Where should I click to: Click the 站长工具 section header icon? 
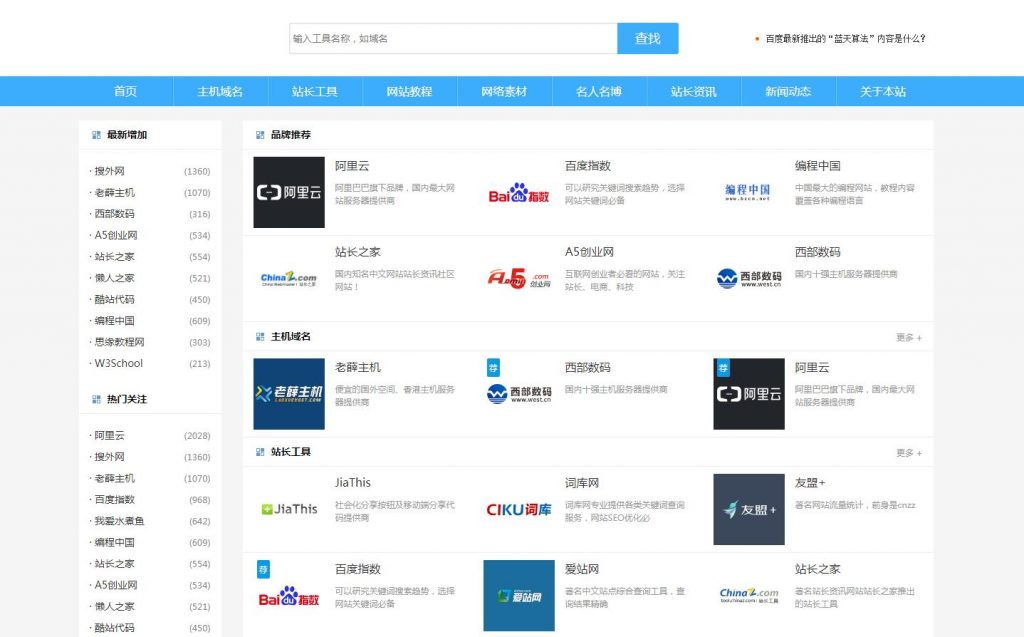click(x=260, y=451)
